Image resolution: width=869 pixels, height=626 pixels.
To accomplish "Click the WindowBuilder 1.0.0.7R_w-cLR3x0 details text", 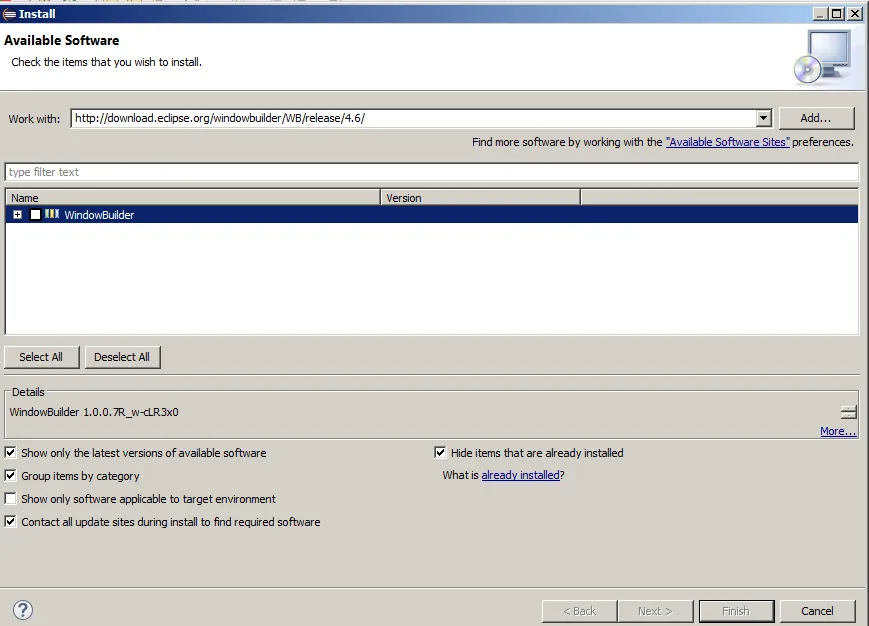I will tap(94, 412).
